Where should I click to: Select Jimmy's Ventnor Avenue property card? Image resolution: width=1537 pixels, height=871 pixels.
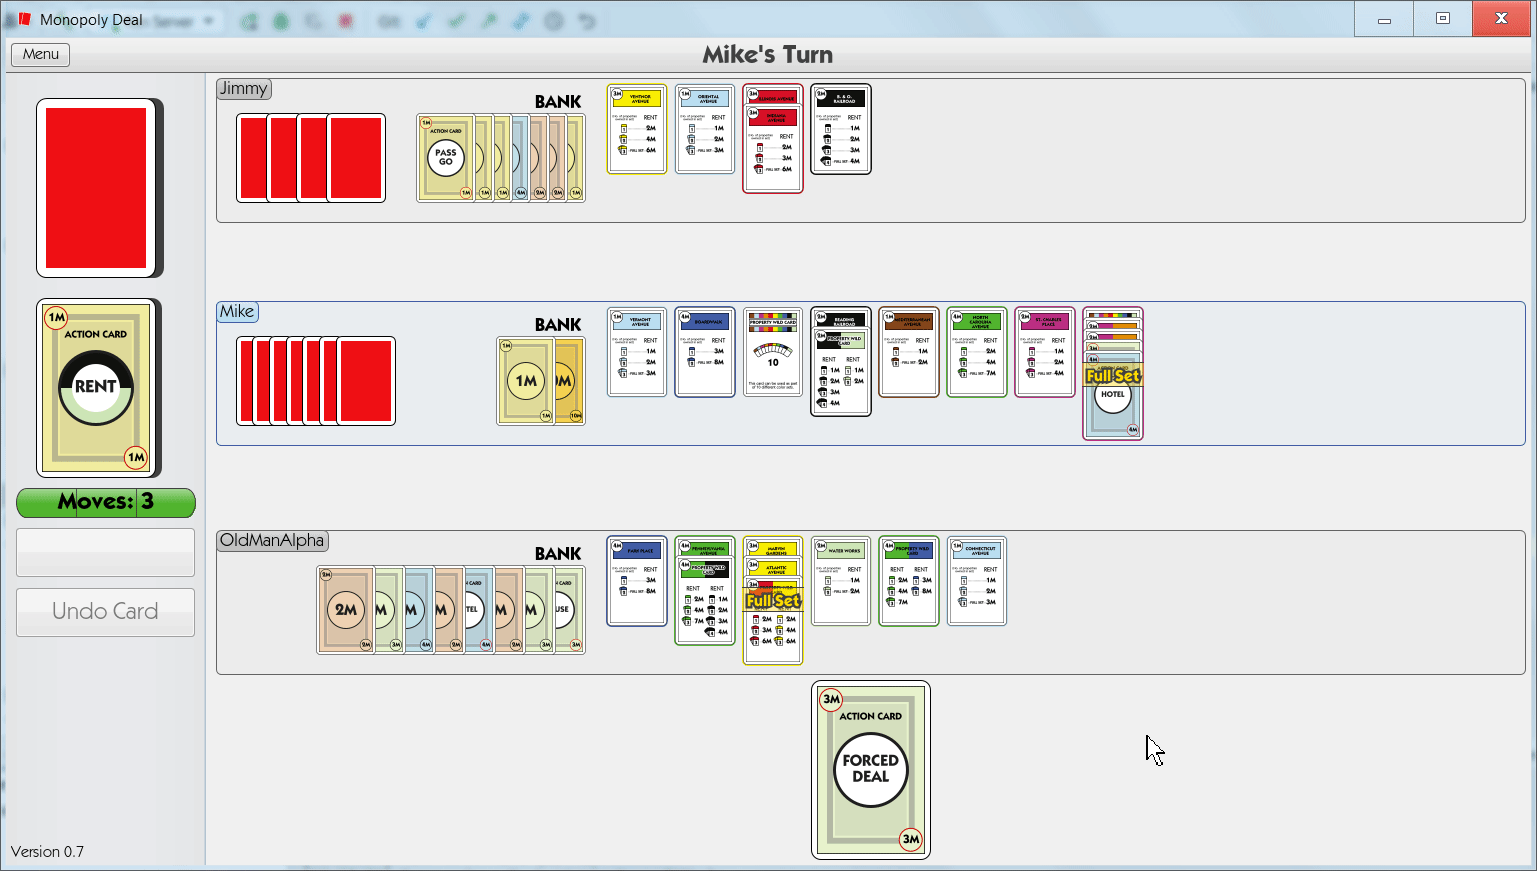(637, 129)
